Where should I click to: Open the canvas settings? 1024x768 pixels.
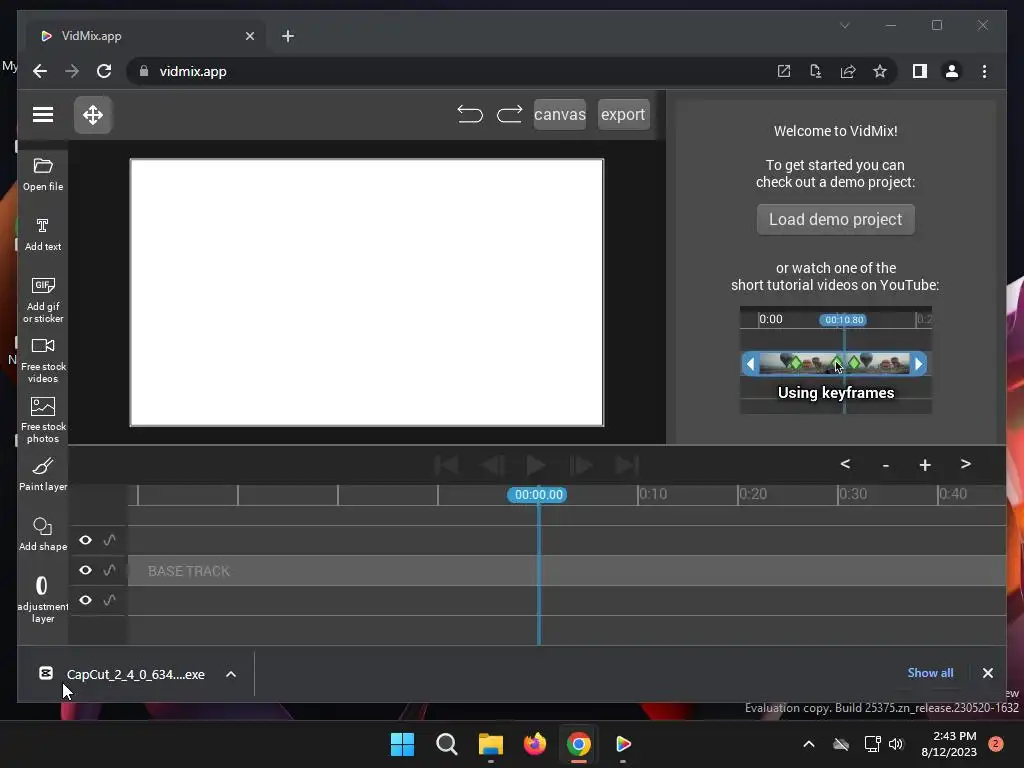[x=560, y=114]
